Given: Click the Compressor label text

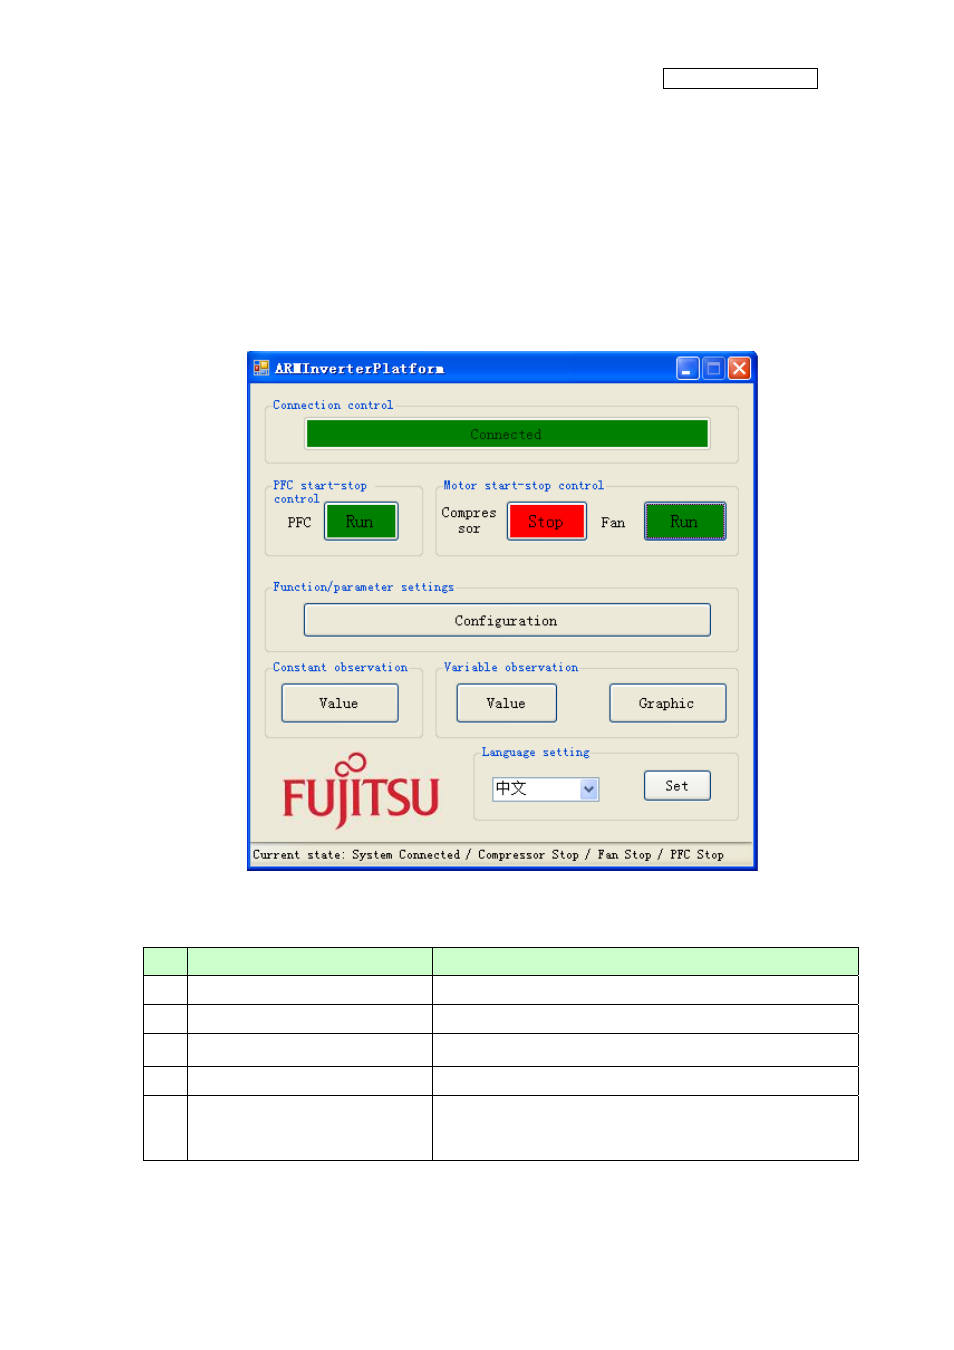Looking at the screenshot, I should coord(469,520).
